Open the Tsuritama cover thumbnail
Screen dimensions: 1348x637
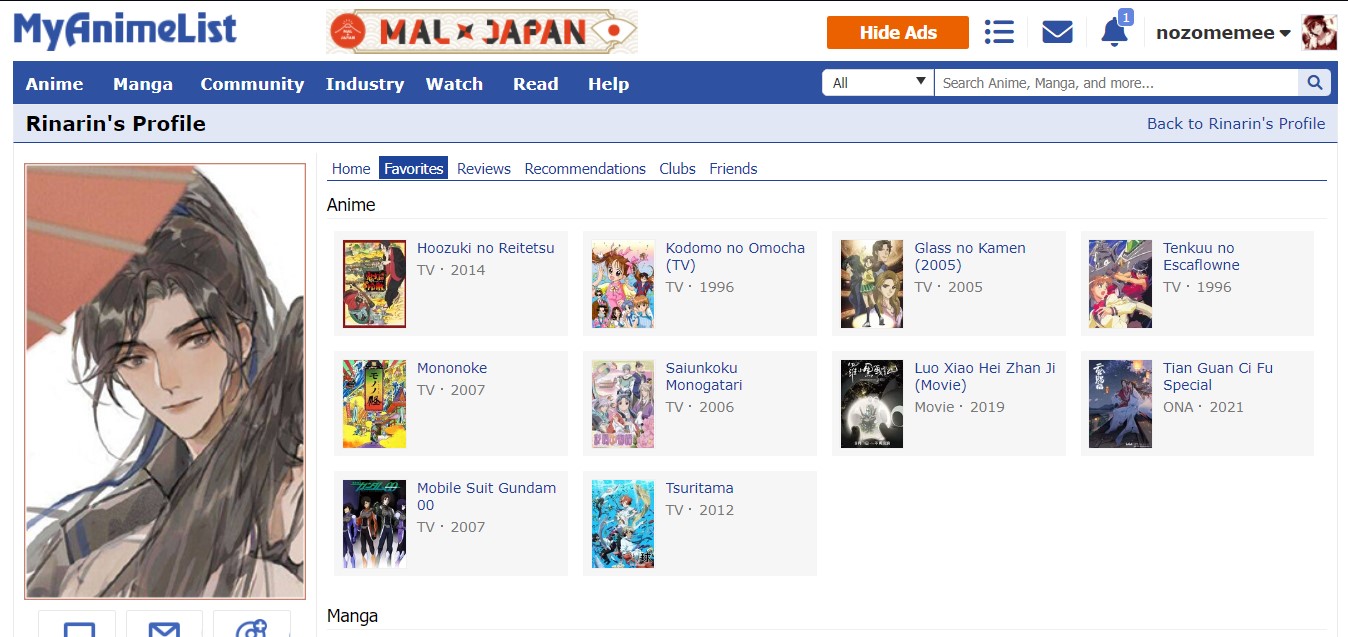point(622,524)
